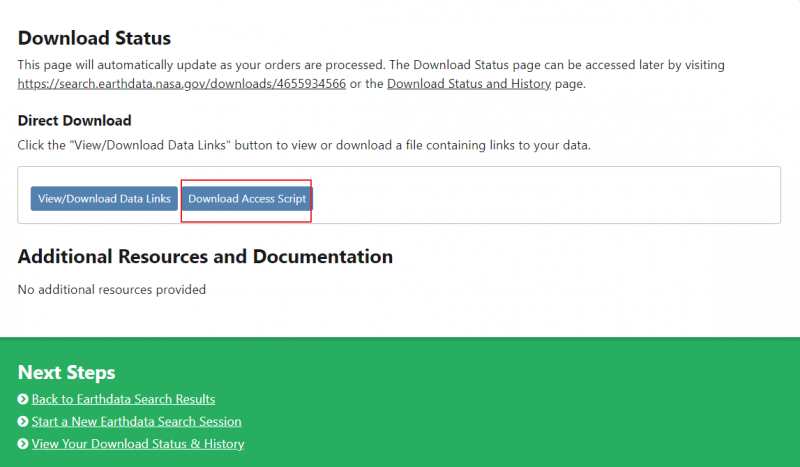This screenshot has width=800, height=467.
Task: Click the Additional Resources and Documentation heading
Action: pyautogui.click(x=205, y=257)
